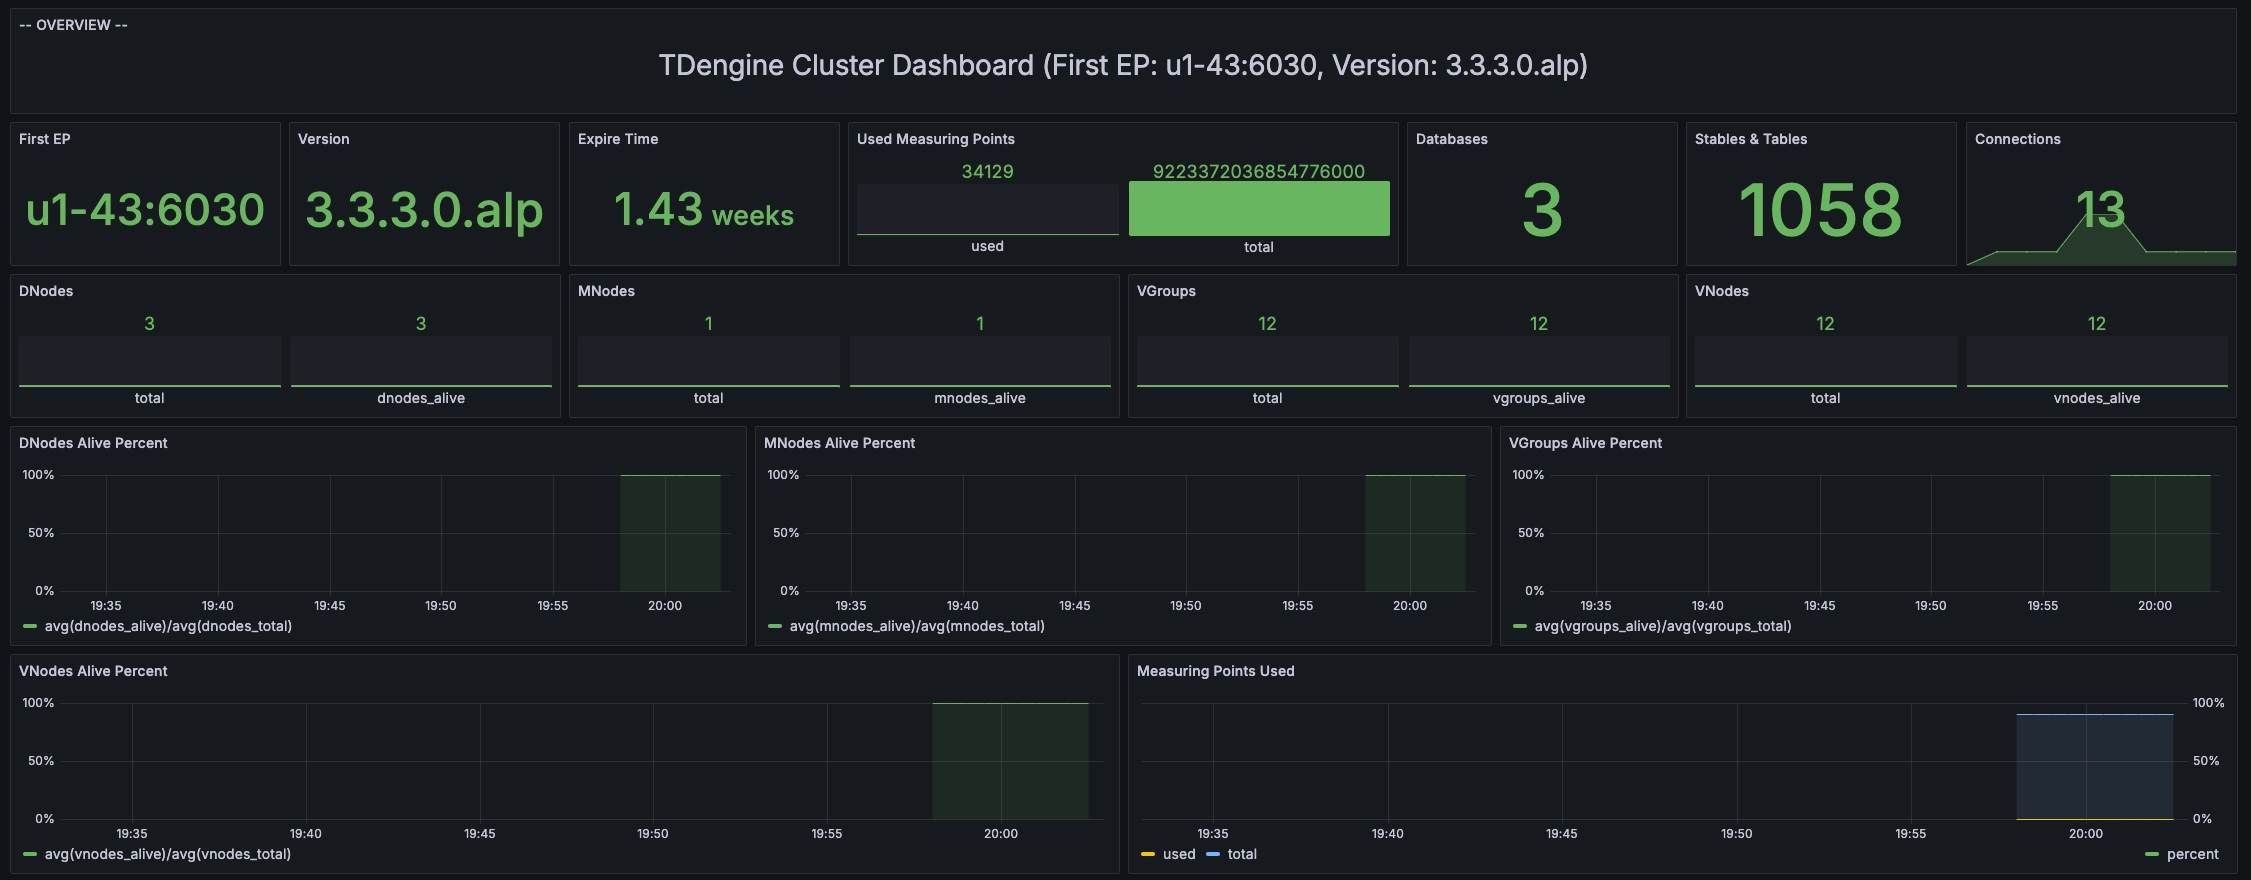Collapse the -- OVERVIEW -- row header
The width and height of the screenshot is (2251, 880).
click(73, 25)
